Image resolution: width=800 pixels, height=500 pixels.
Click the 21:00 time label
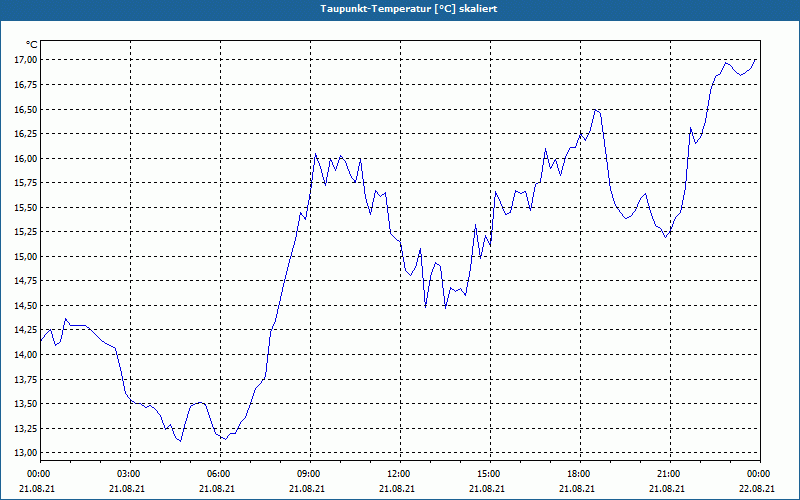(670, 474)
